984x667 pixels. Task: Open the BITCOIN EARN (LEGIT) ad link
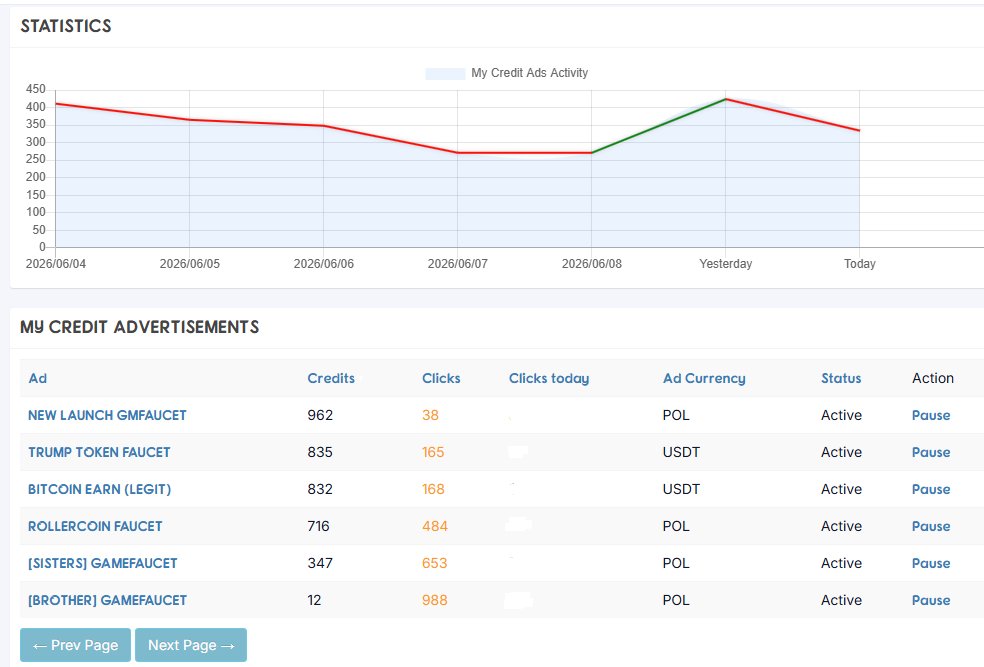[x=99, y=489]
